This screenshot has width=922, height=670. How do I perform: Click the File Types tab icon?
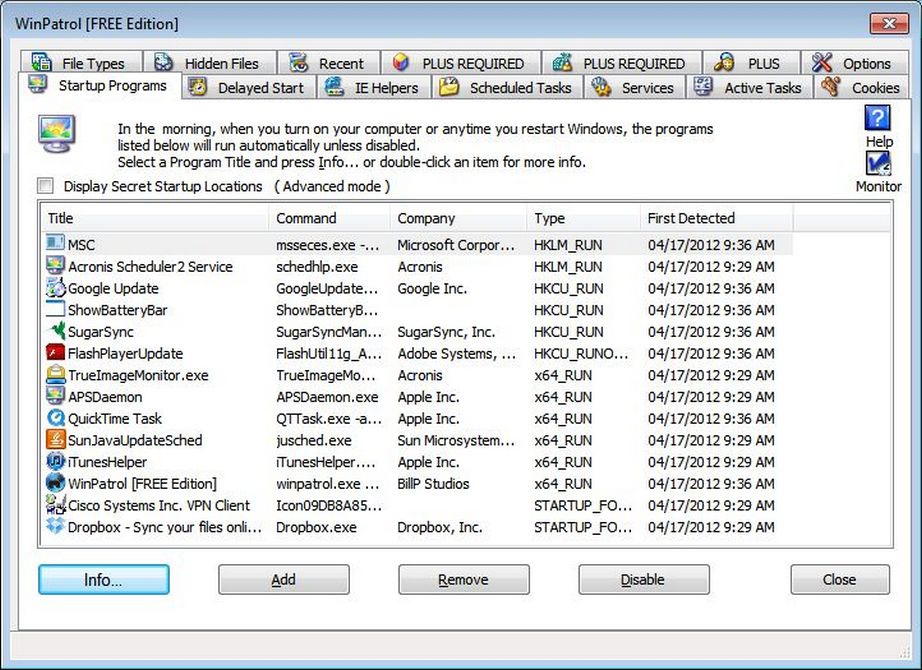(41, 62)
